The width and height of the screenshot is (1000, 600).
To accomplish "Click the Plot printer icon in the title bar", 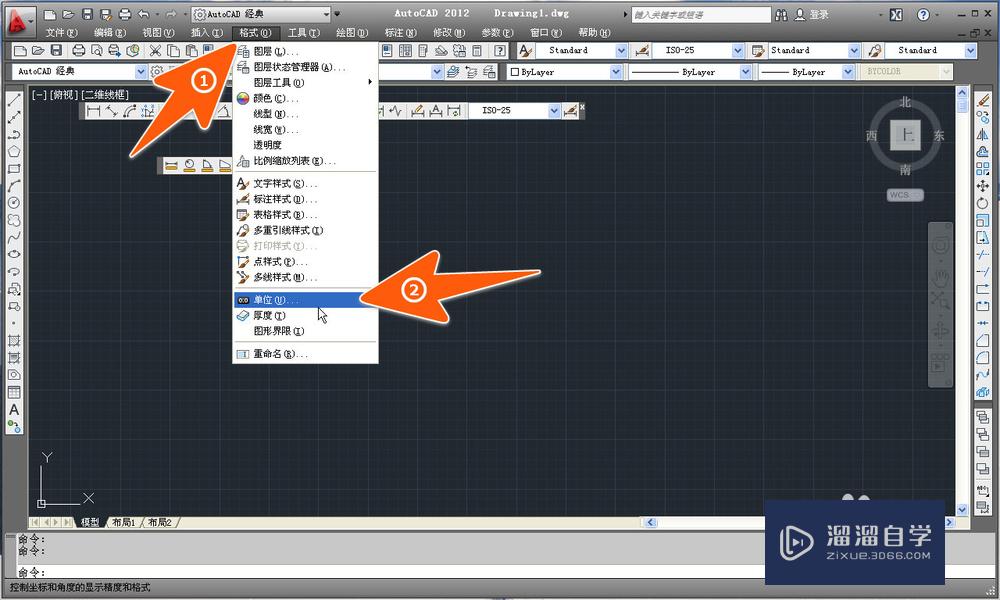I will pyautogui.click(x=125, y=14).
